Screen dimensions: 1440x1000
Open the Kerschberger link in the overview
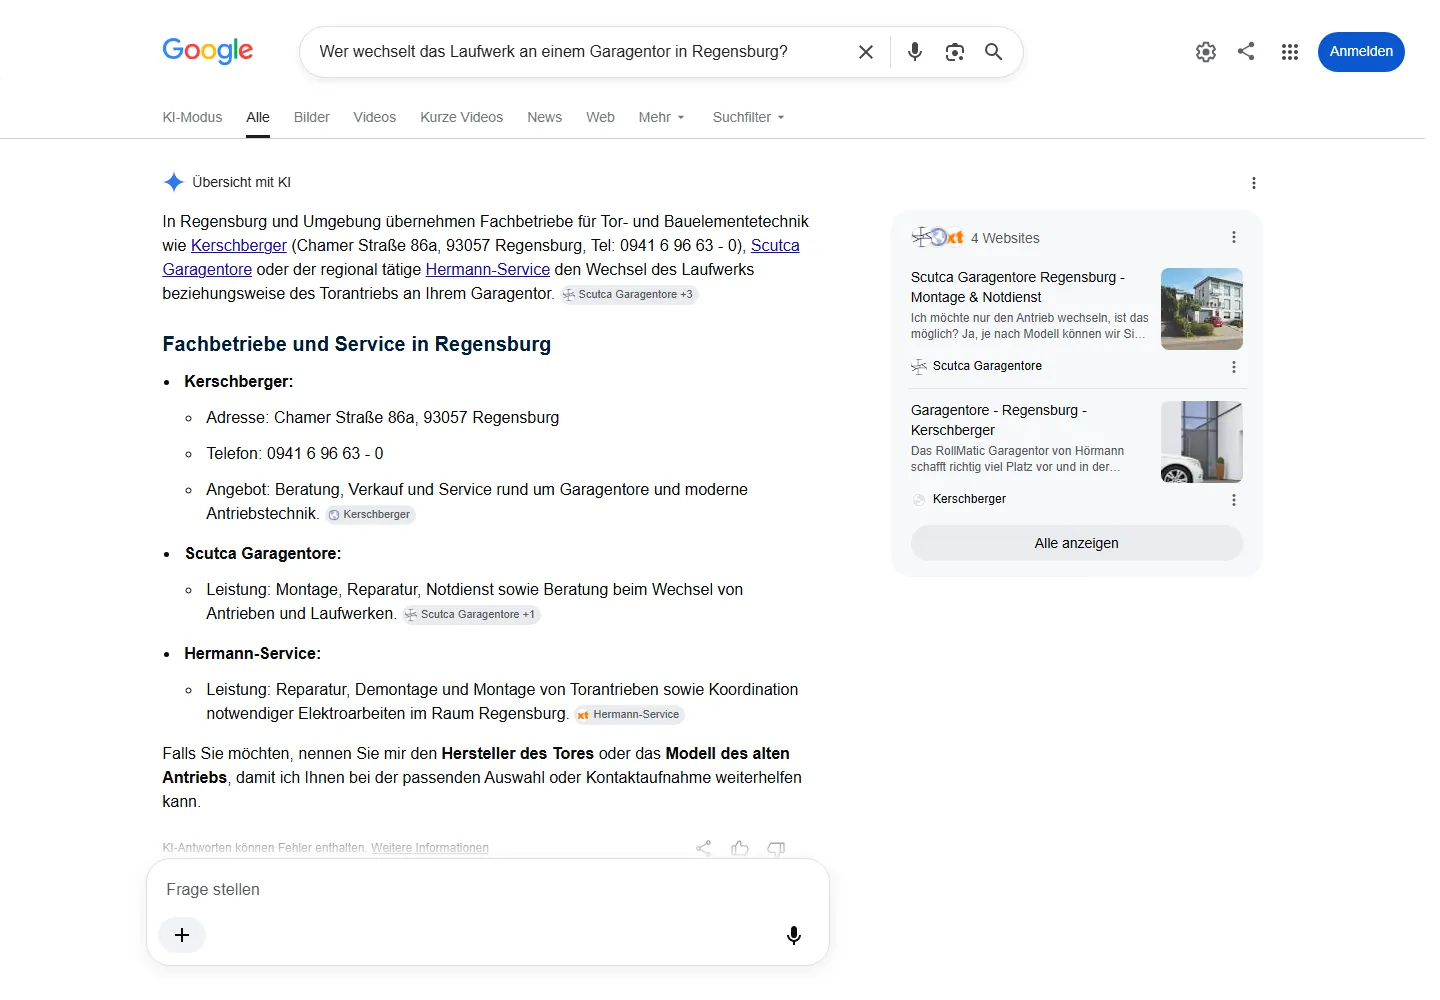tap(239, 245)
